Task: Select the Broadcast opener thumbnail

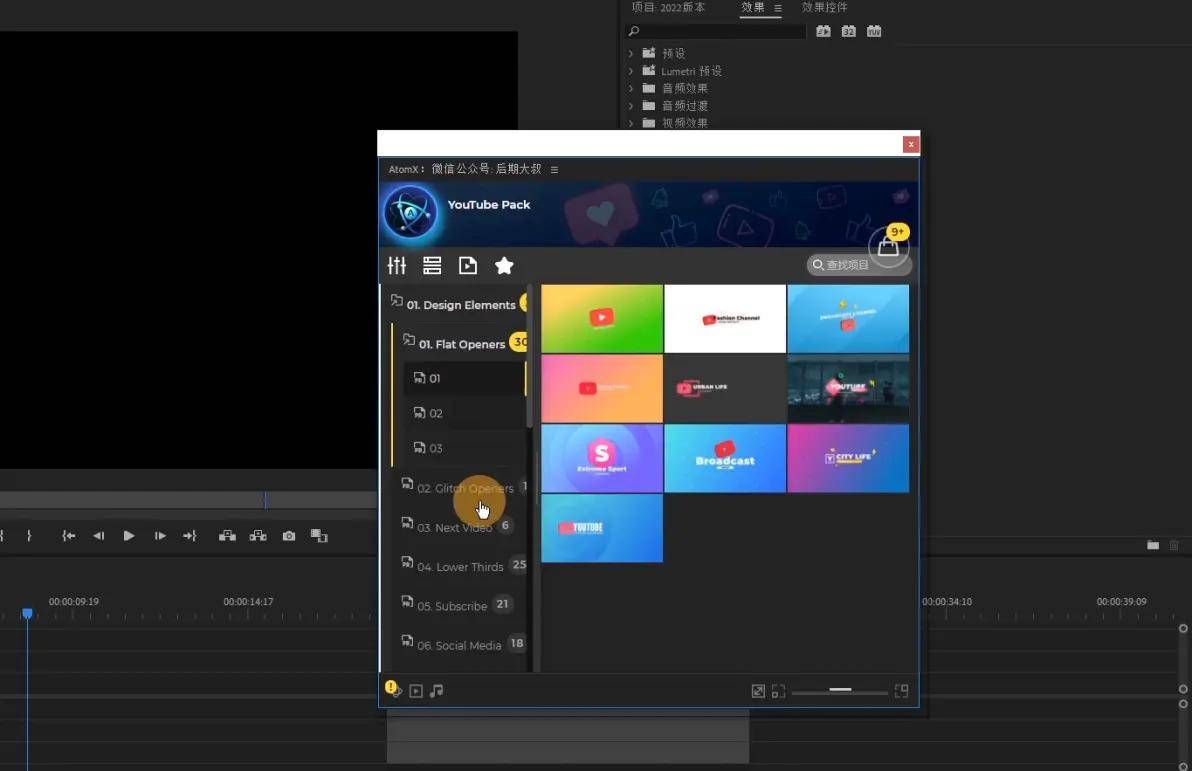Action: tap(725, 458)
